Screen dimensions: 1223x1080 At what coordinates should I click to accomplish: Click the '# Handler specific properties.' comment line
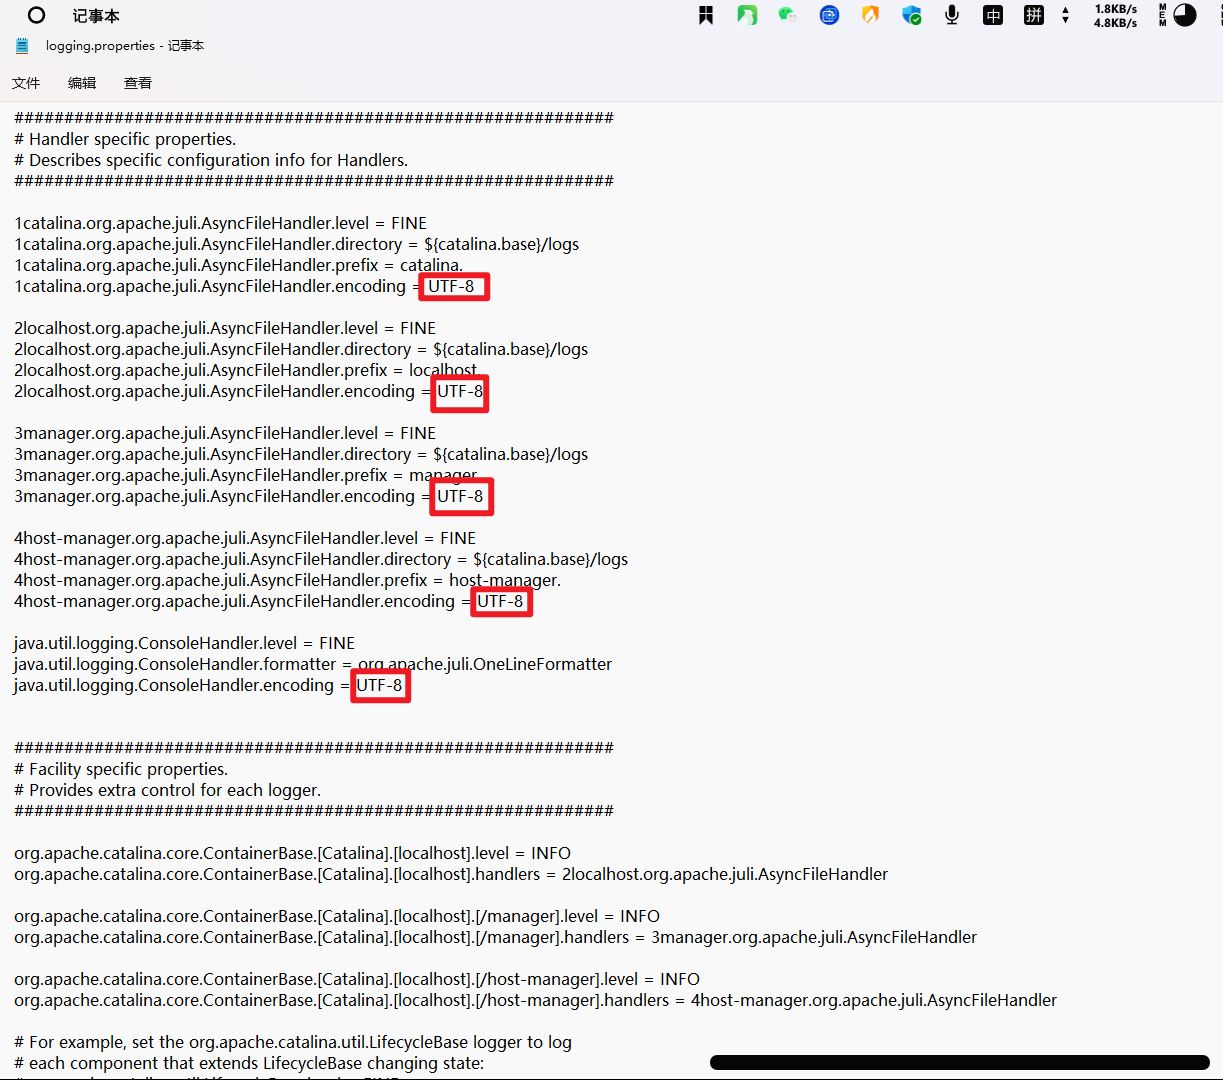[125, 139]
